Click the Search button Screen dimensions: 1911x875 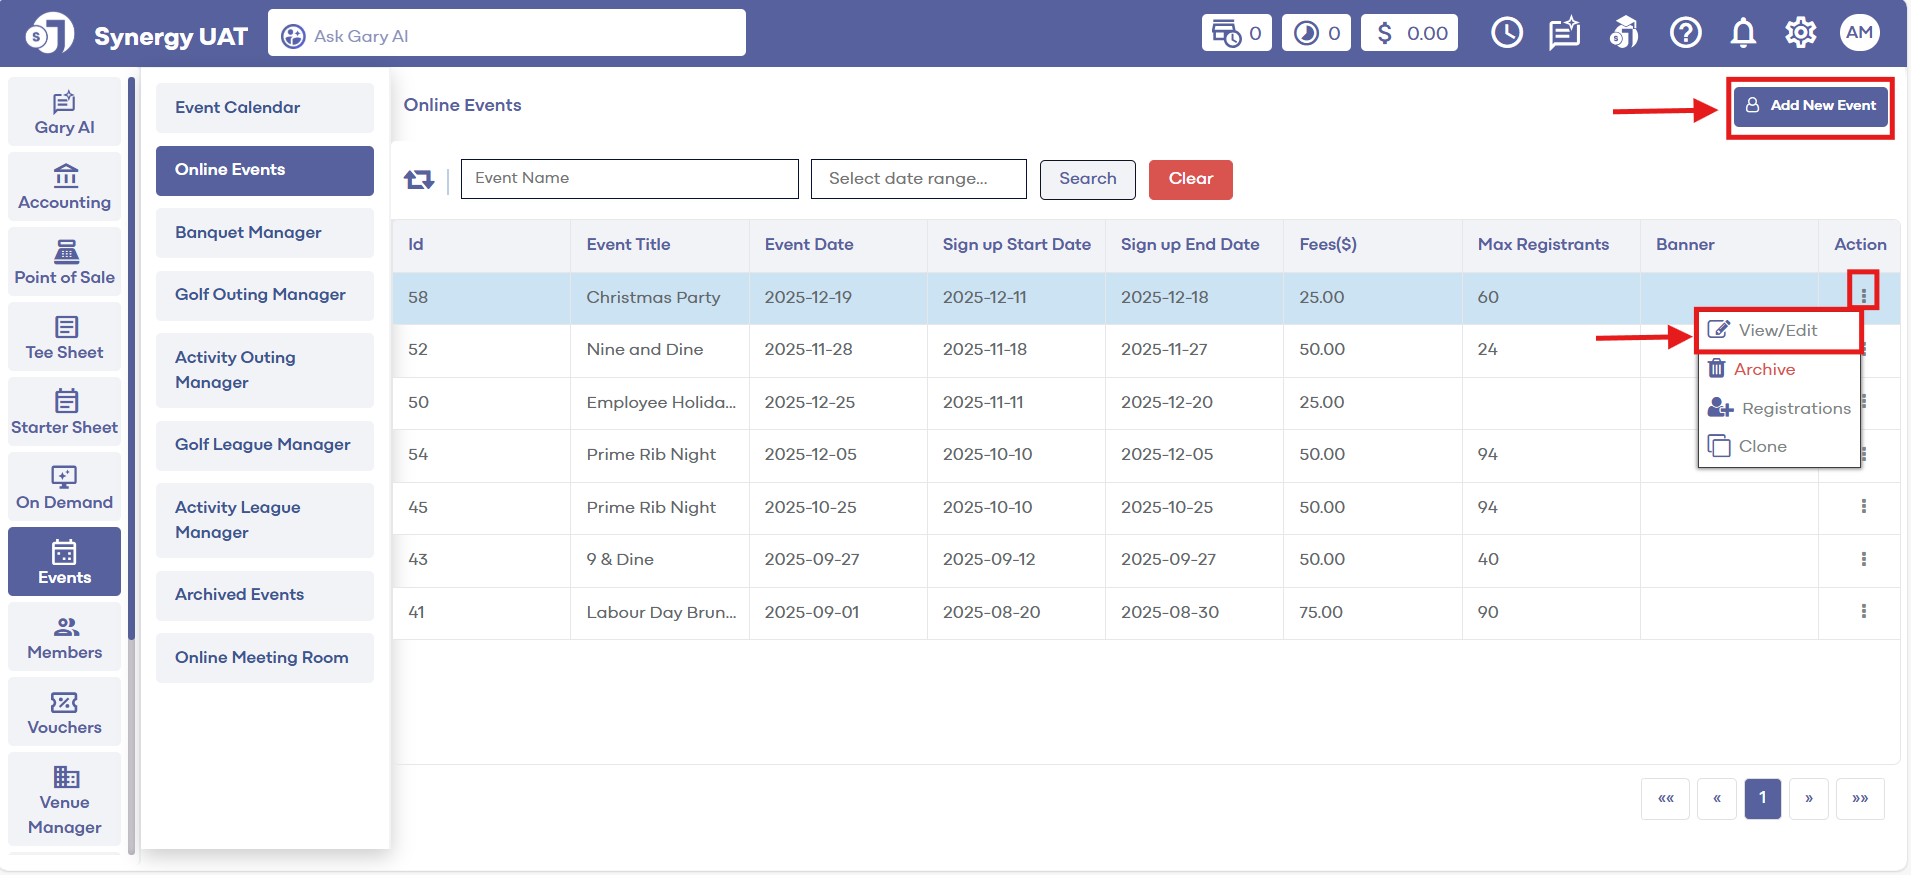(x=1087, y=179)
